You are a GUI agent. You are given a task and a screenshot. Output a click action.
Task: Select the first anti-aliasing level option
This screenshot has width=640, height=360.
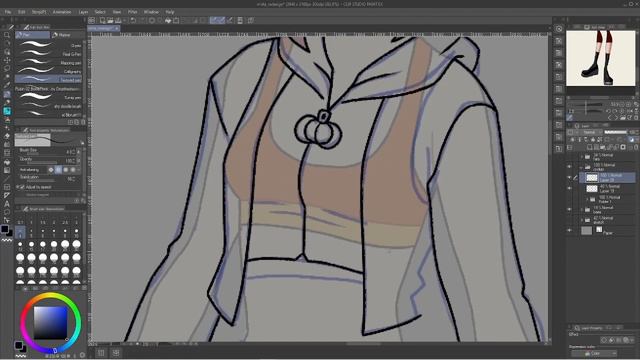pos(51,169)
